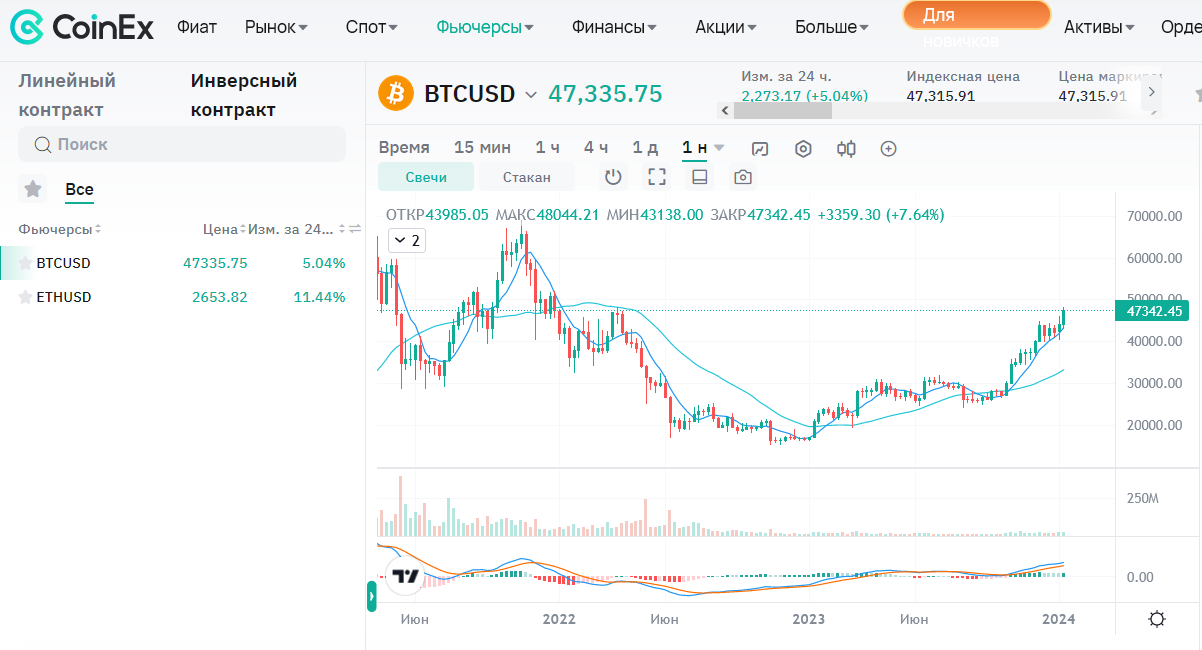Click the Для новичков button
The width and height of the screenshot is (1202, 650).
(x=976, y=16)
